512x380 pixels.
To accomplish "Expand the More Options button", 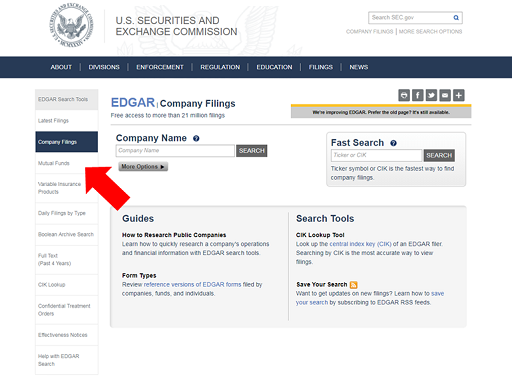I will coord(143,166).
